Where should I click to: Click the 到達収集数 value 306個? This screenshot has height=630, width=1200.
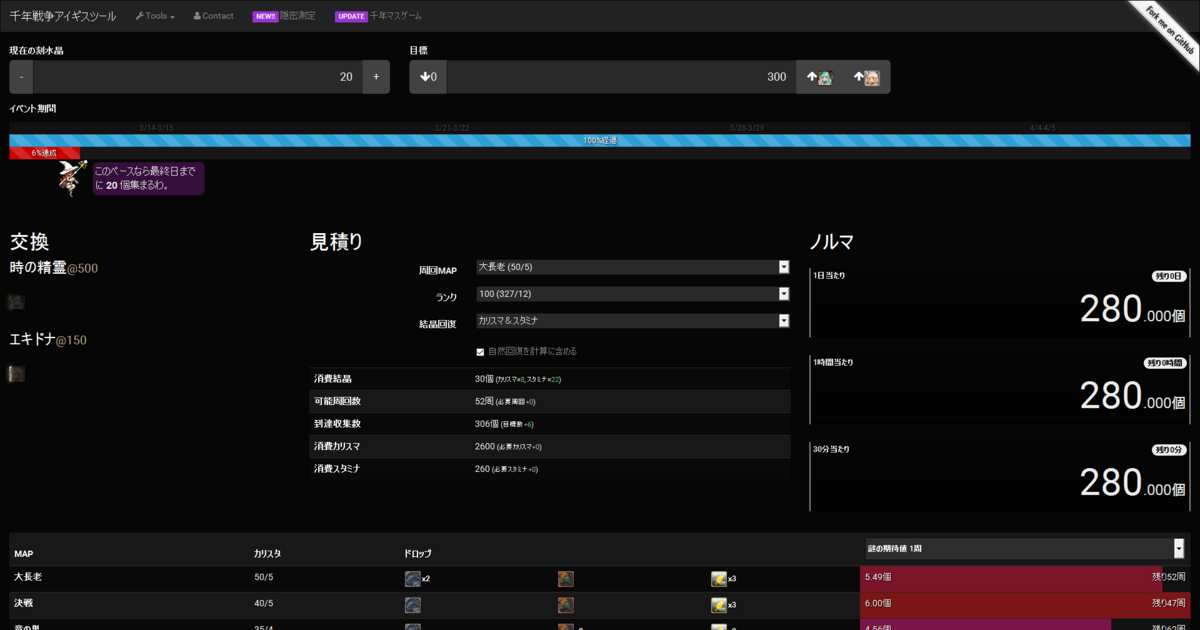tap(488, 424)
